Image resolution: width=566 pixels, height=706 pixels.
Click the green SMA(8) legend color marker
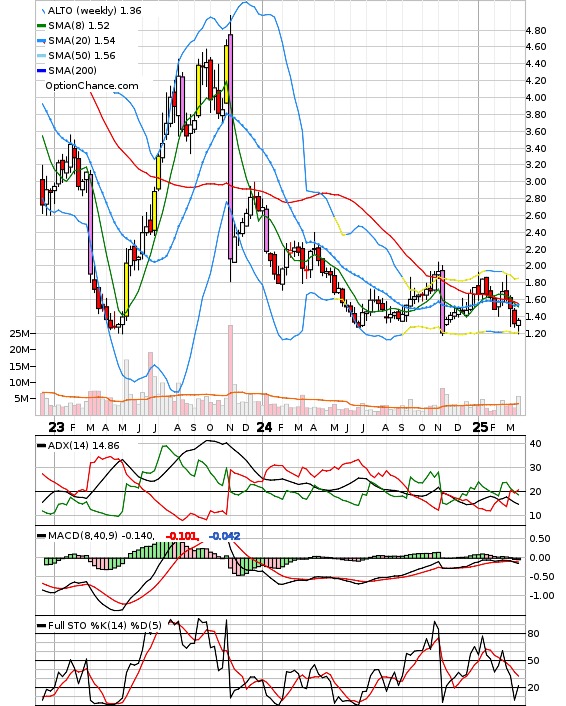pyautogui.click(x=41, y=26)
